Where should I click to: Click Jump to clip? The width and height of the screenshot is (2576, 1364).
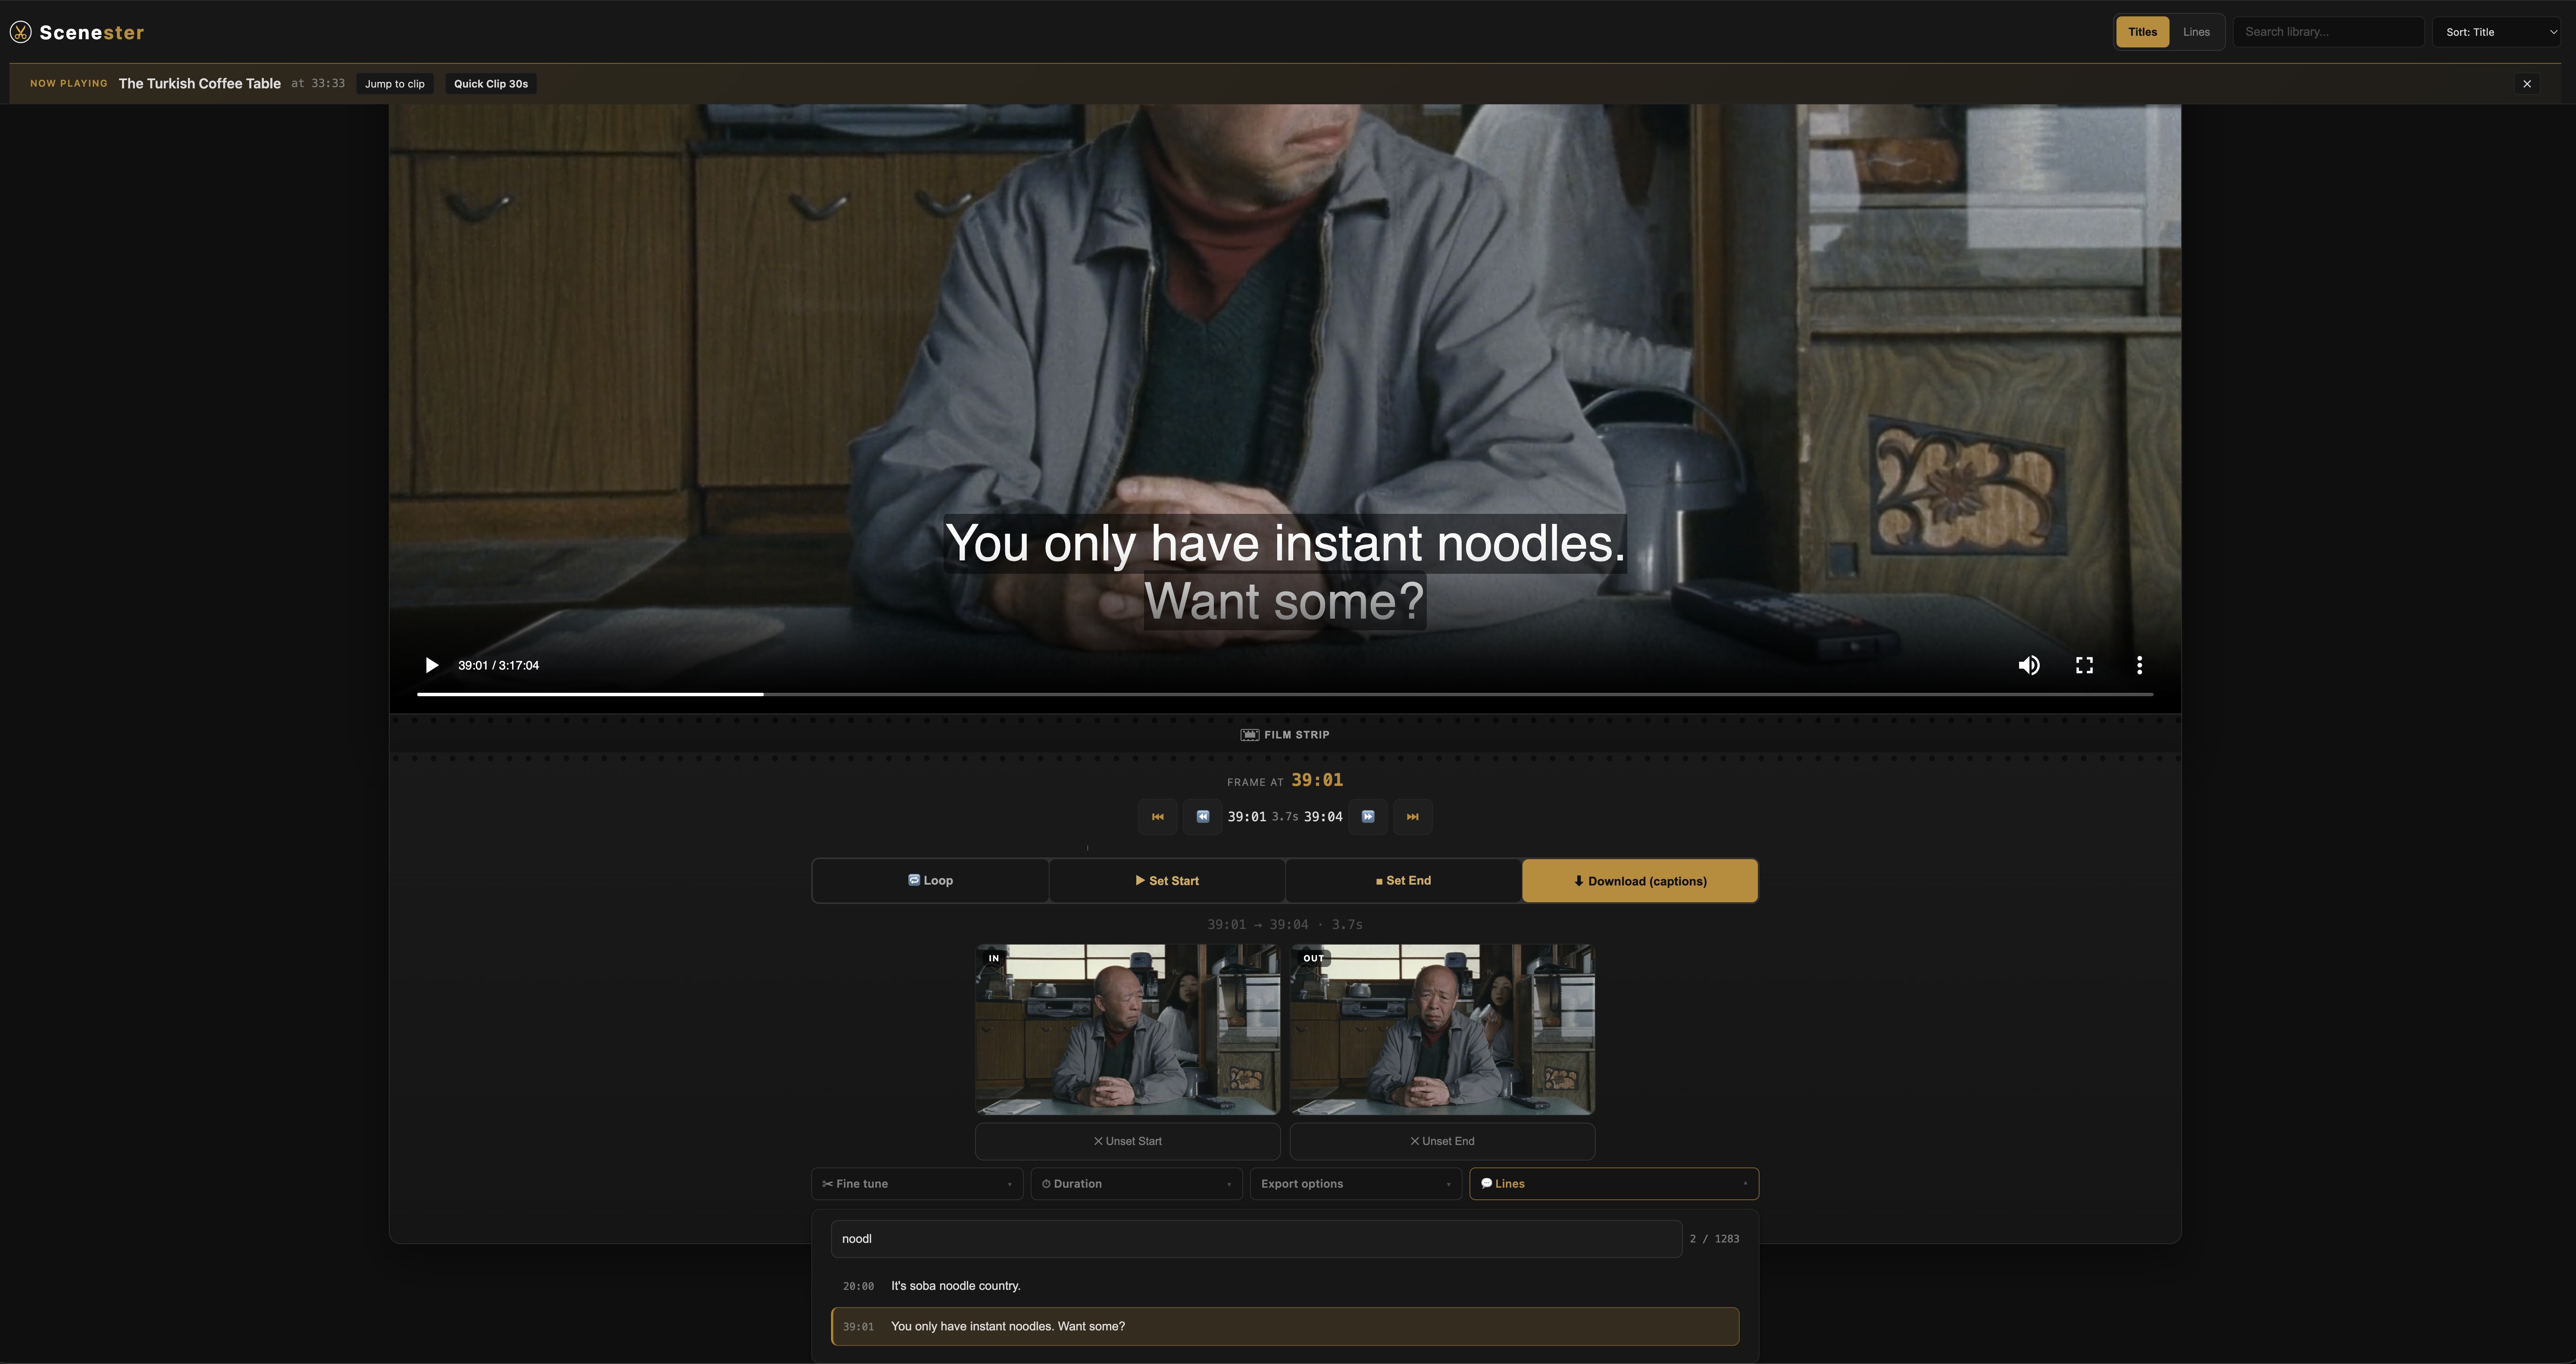click(395, 84)
